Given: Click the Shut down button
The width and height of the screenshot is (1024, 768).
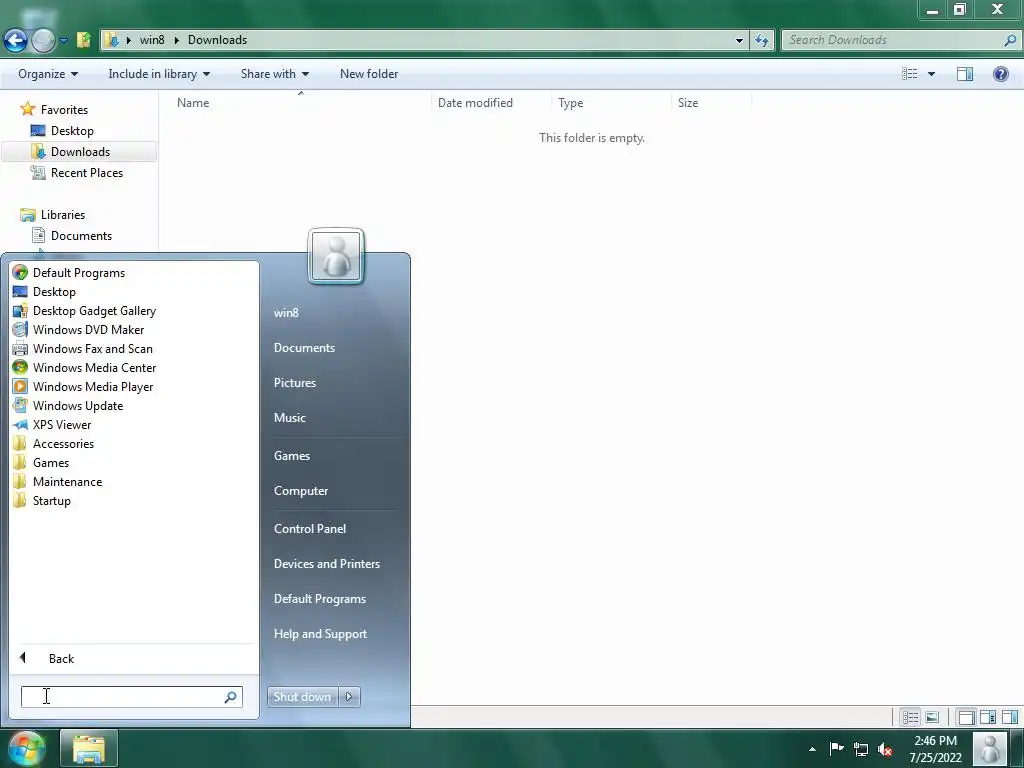Looking at the screenshot, I should [x=302, y=697].
